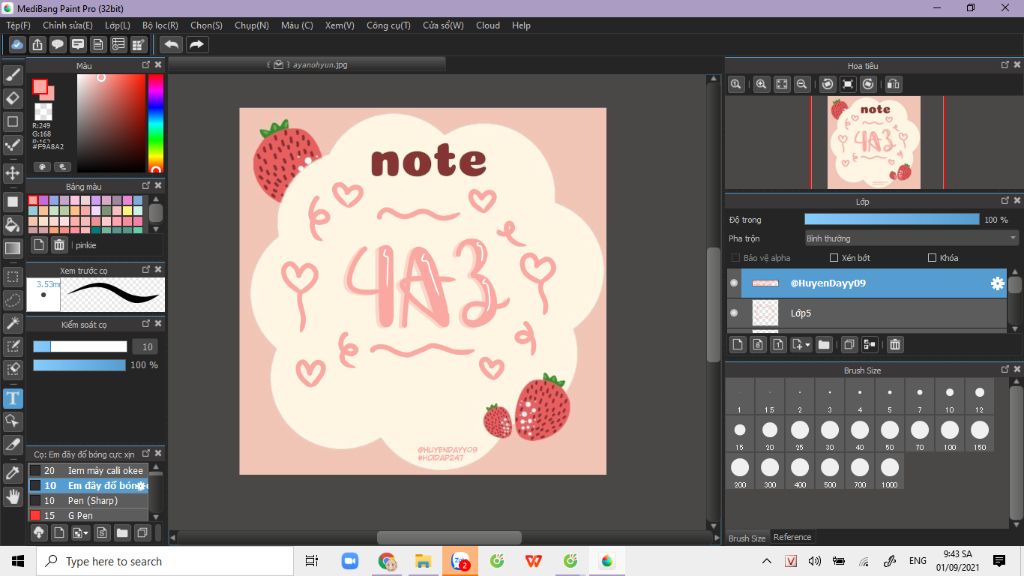Select the Gradient tool

12,248
